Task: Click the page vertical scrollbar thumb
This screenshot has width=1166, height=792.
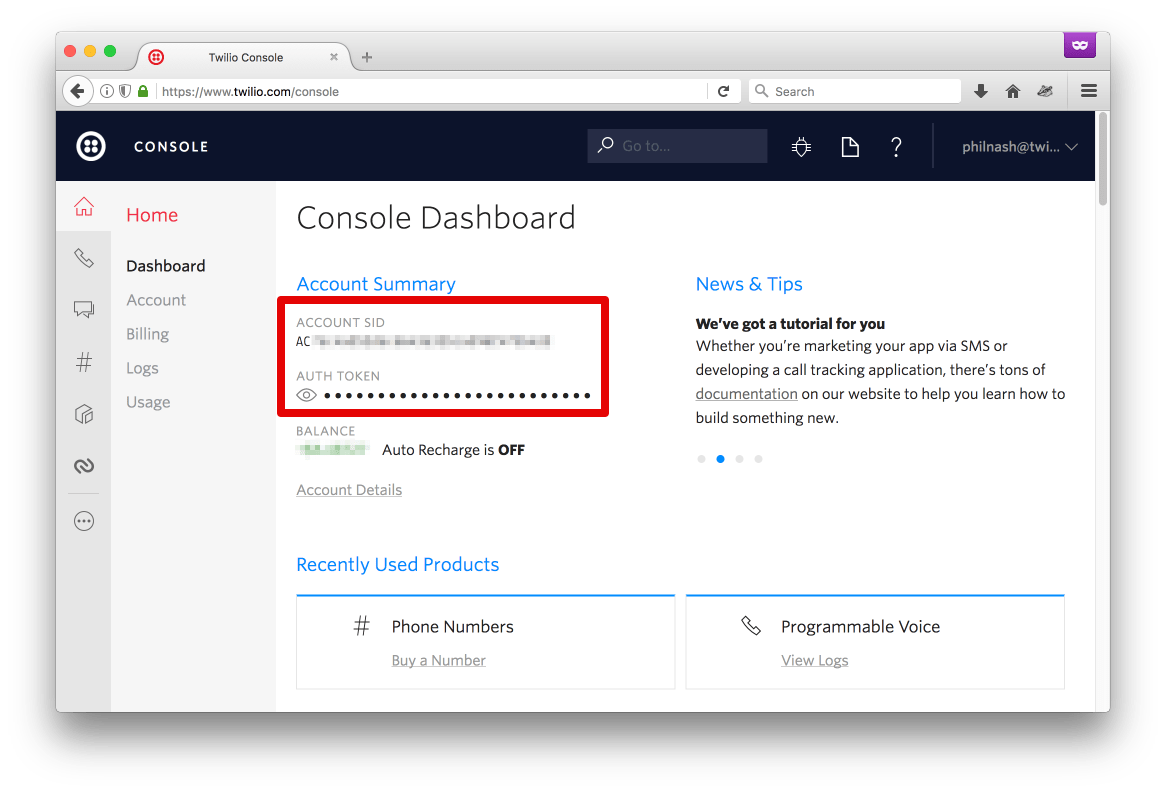Action: 1103,159
